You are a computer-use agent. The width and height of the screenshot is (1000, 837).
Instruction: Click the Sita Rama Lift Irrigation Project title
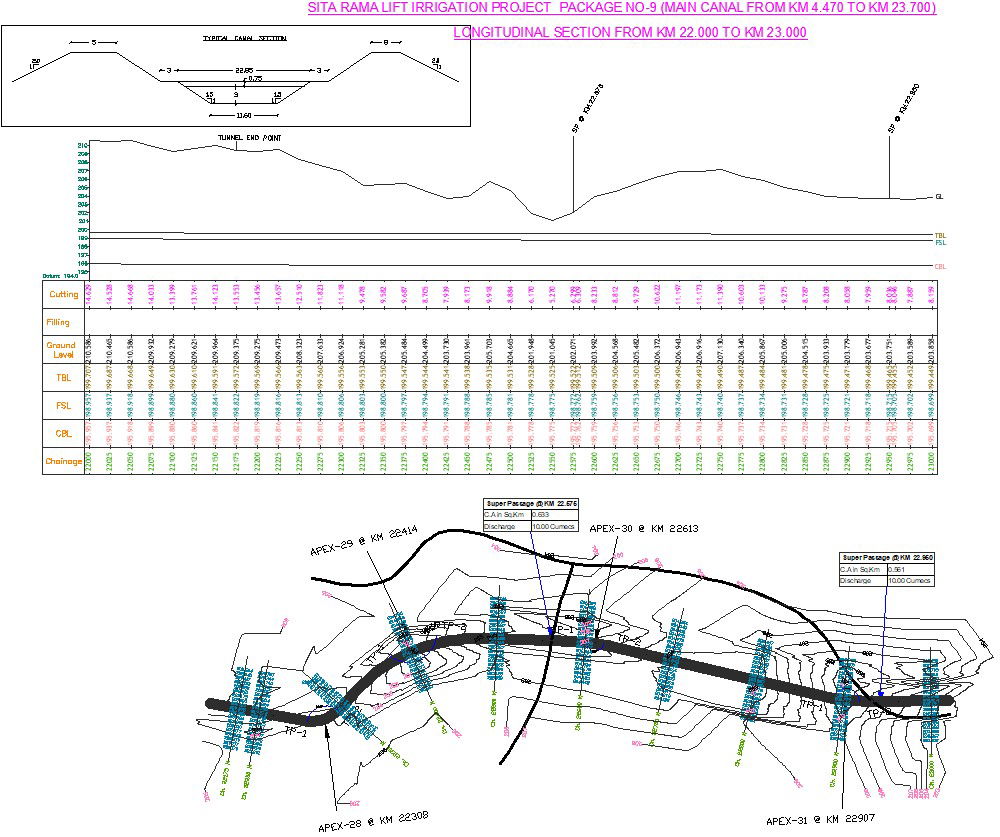point(621,9)
